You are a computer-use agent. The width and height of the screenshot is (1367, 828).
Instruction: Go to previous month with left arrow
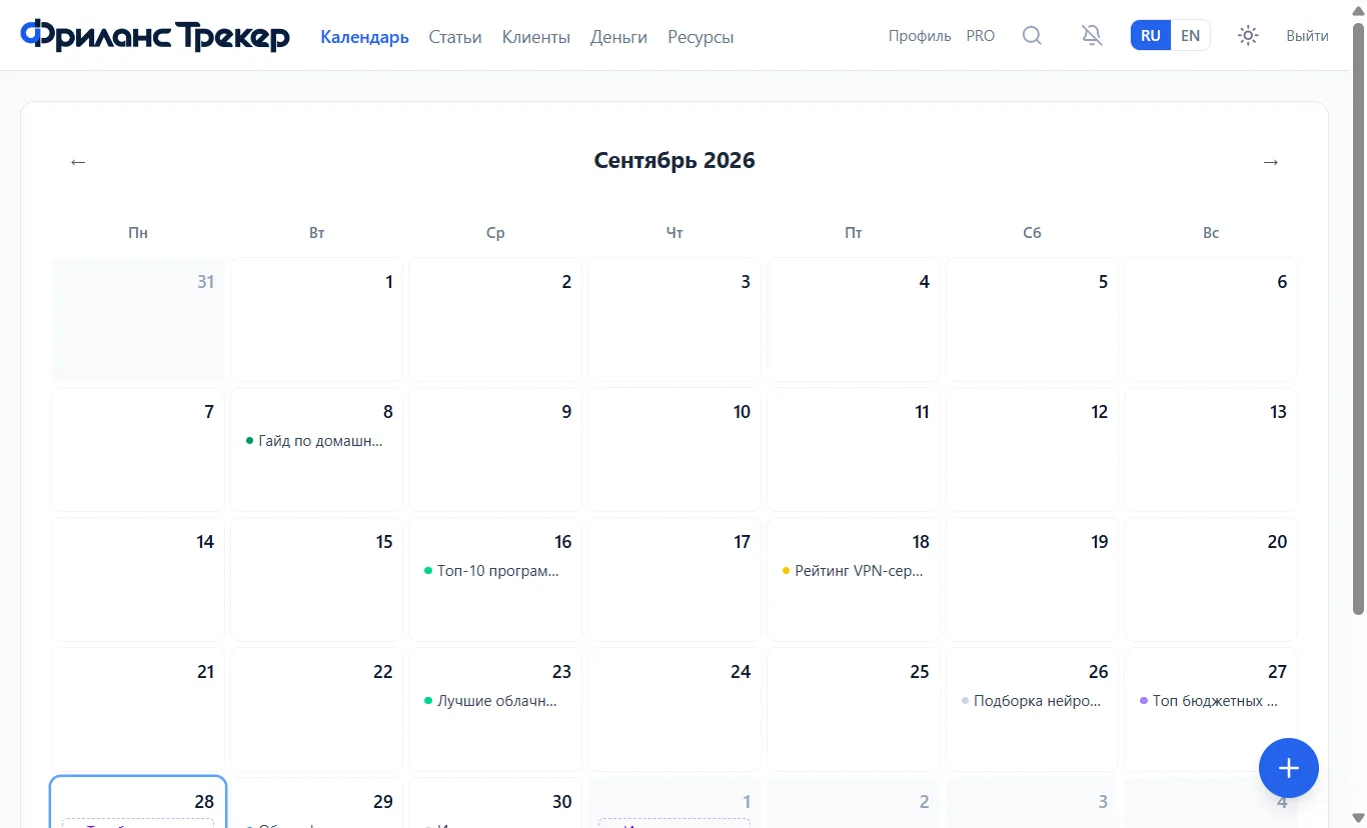[x=78, y=161]
